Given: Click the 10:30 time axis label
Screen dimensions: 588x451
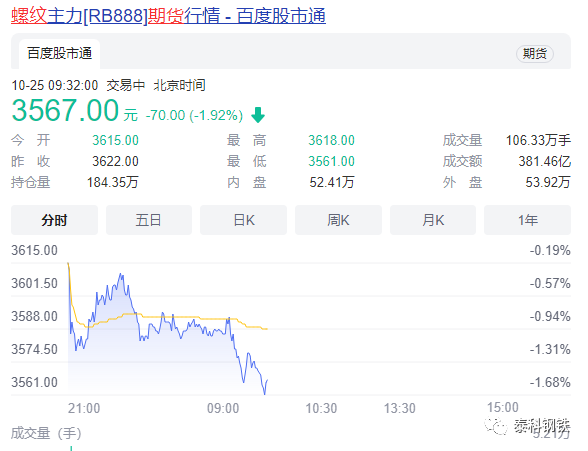Looking at the screenshot, I should point(321,408).
